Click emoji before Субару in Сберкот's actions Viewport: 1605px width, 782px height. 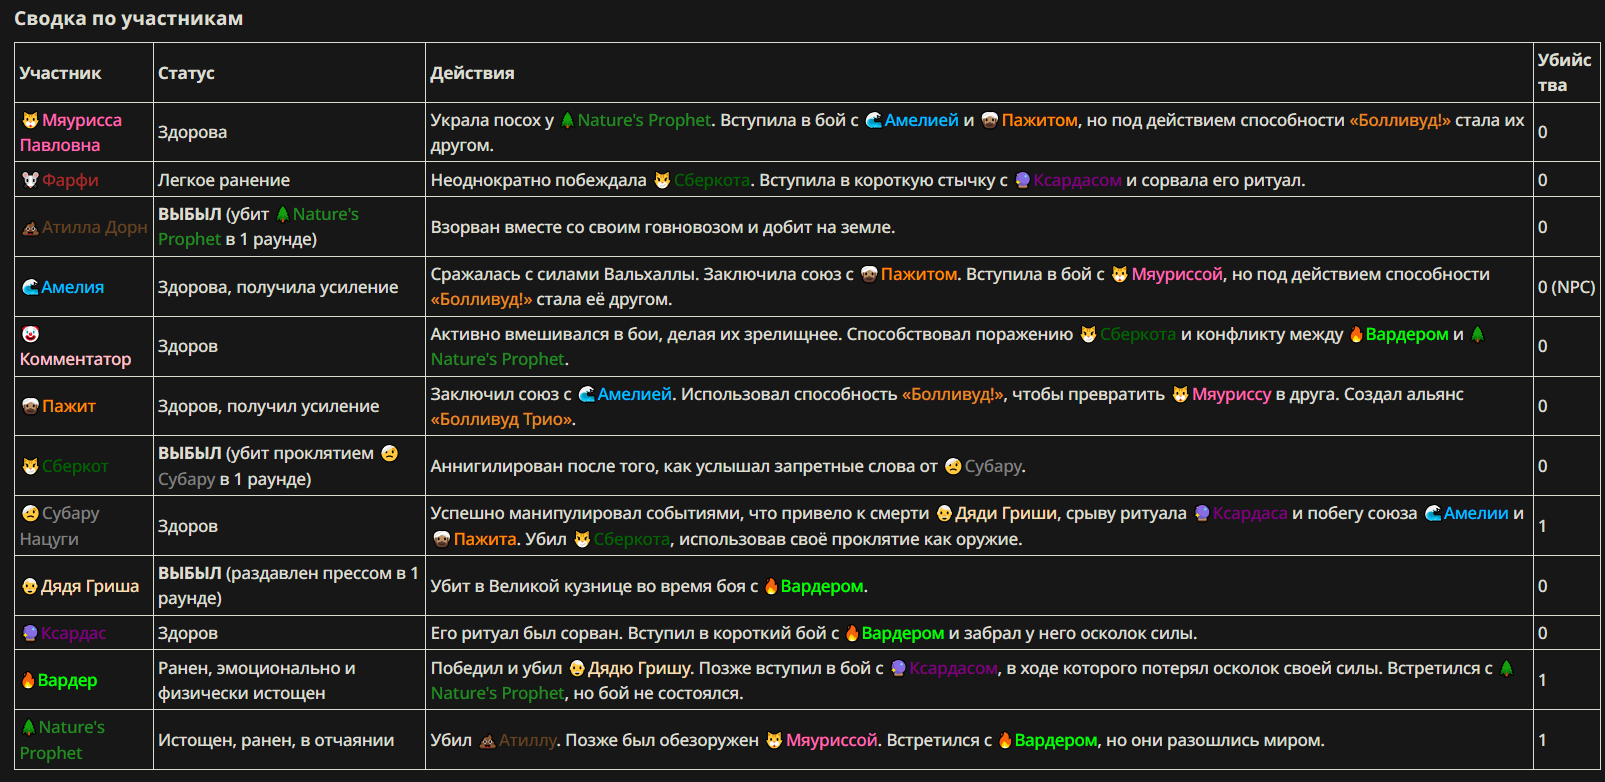[953, 466]
